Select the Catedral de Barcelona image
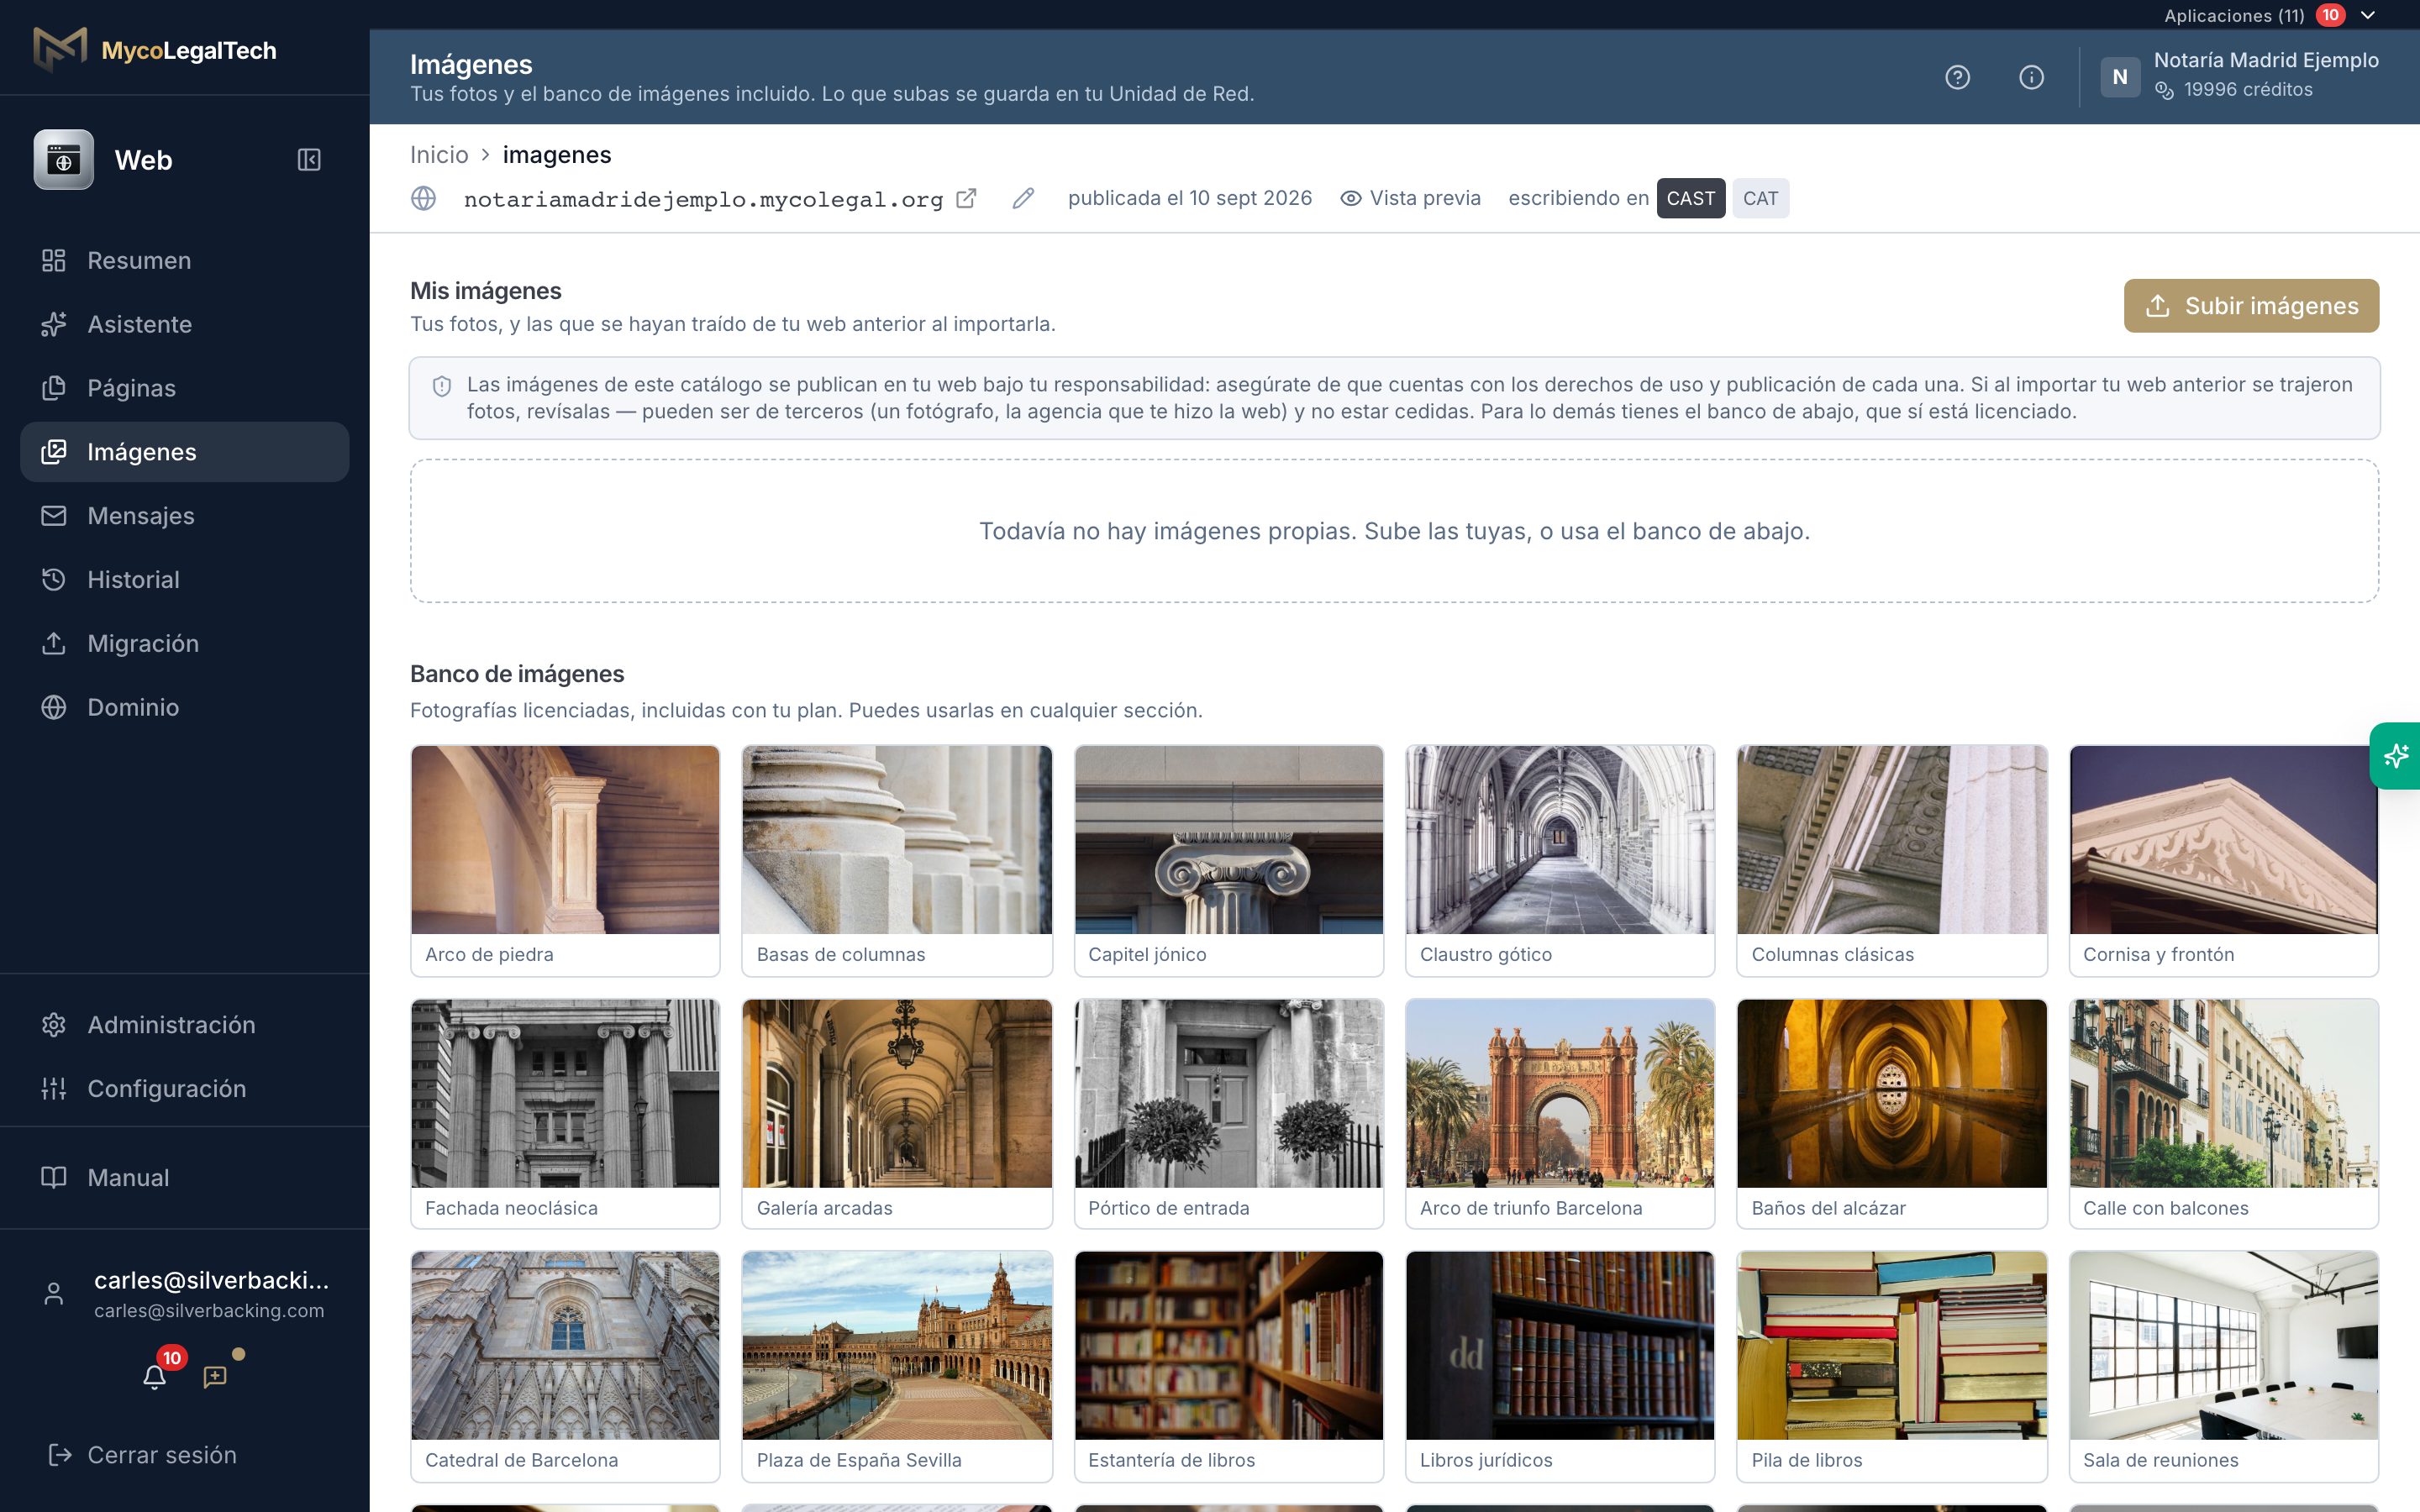2420x1512 pixels. tap(565, 1367)
